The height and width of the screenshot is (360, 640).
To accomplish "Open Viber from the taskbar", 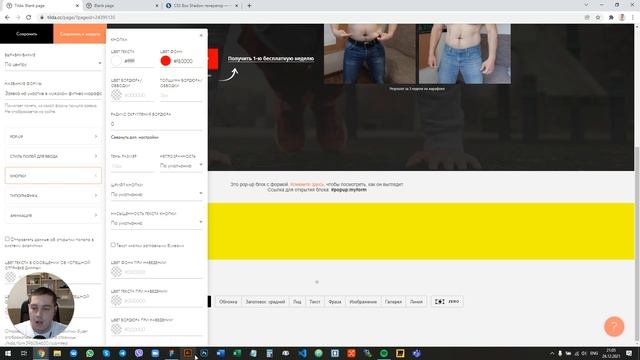I will point(139,353).
